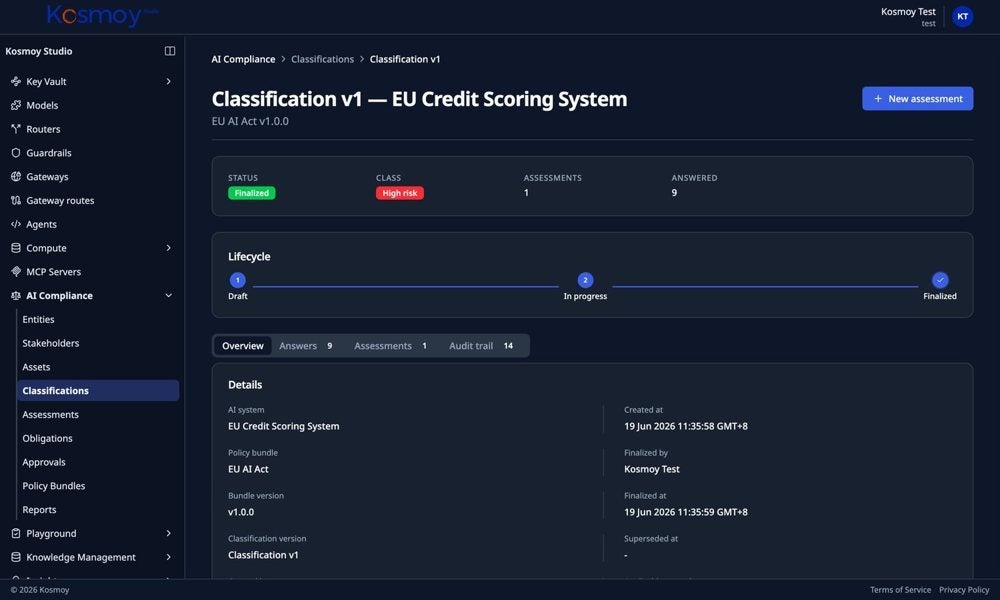
Task: Open Terms of Service link
Action: [x=900, y=590]
